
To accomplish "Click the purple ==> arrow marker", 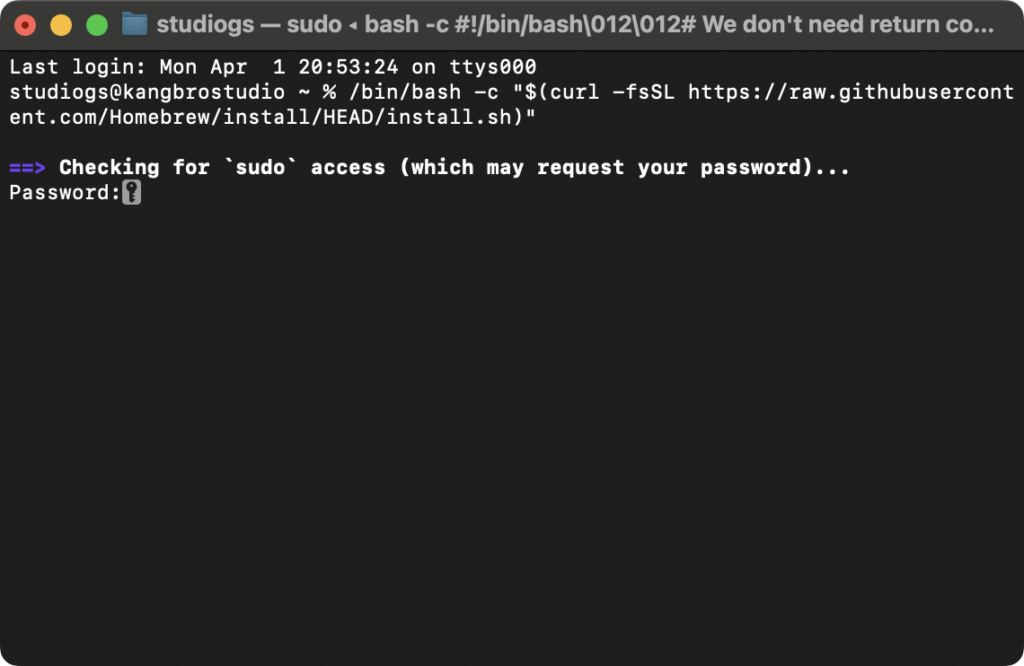I will (x=27, y=168).
